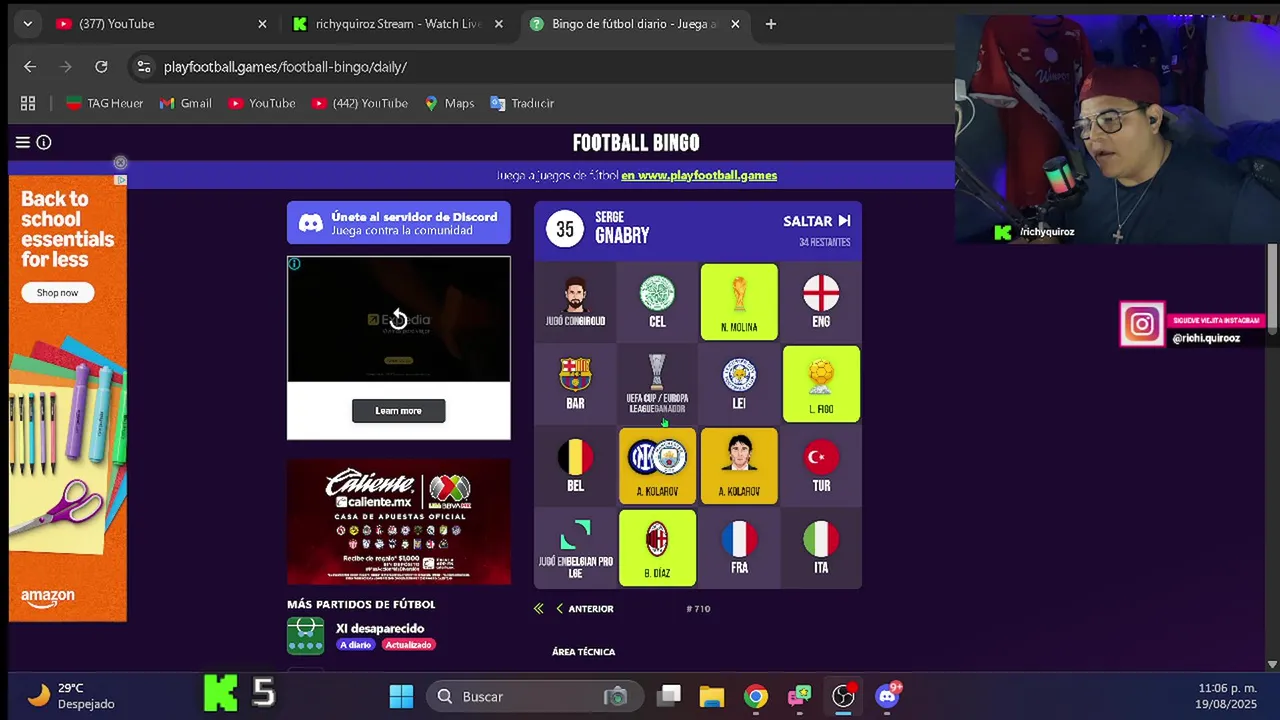Open File Explorer from the taskbar
The height and width of the screenshot is (720, 1280).
tap(711, 696)
